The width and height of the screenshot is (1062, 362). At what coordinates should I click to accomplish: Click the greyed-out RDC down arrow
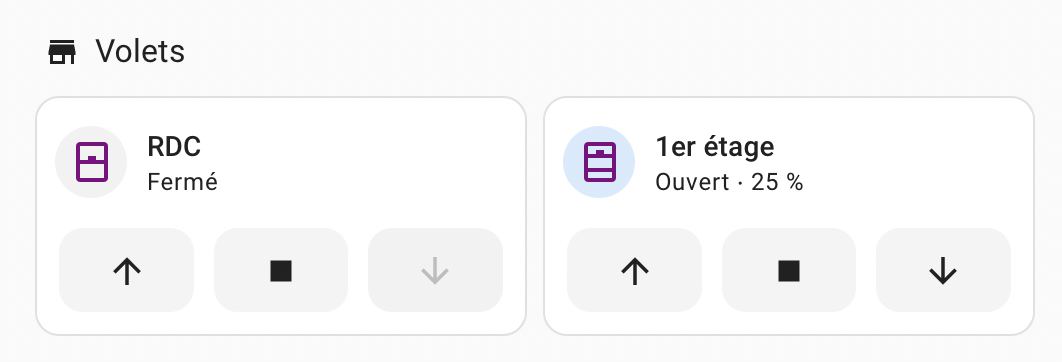[x=436, y=270]
